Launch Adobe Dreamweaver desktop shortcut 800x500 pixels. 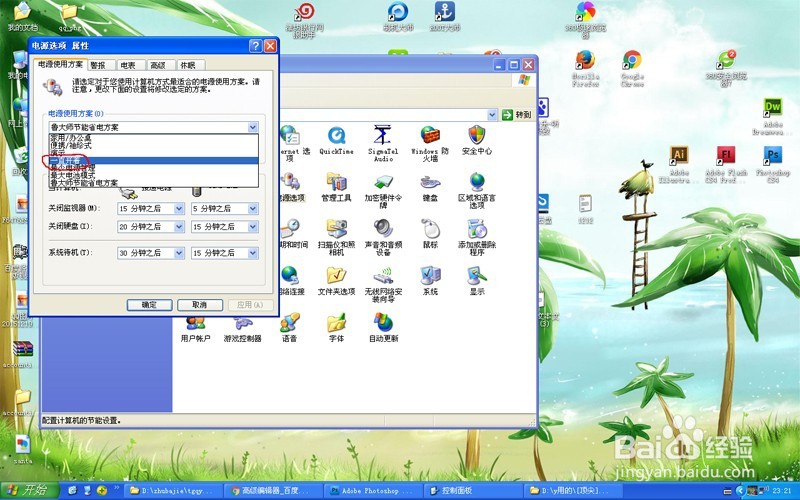pyautogui.click(x=772, y=117)
